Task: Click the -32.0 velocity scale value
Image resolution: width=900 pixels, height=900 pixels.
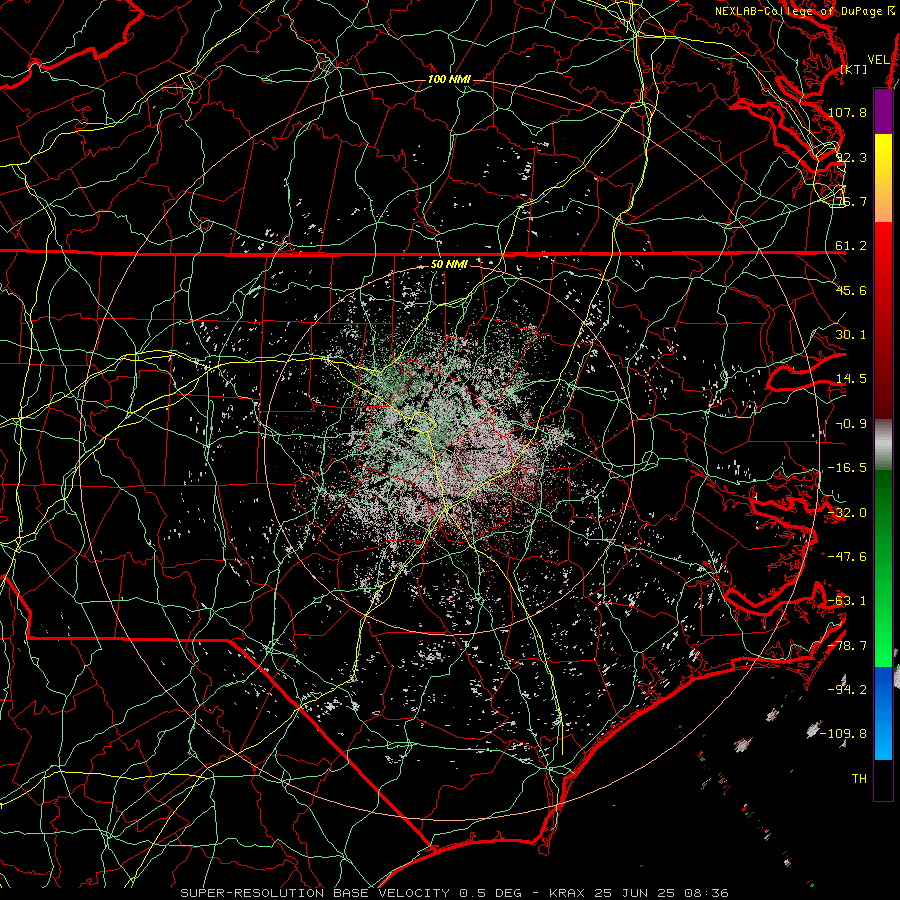Action: 847,513
